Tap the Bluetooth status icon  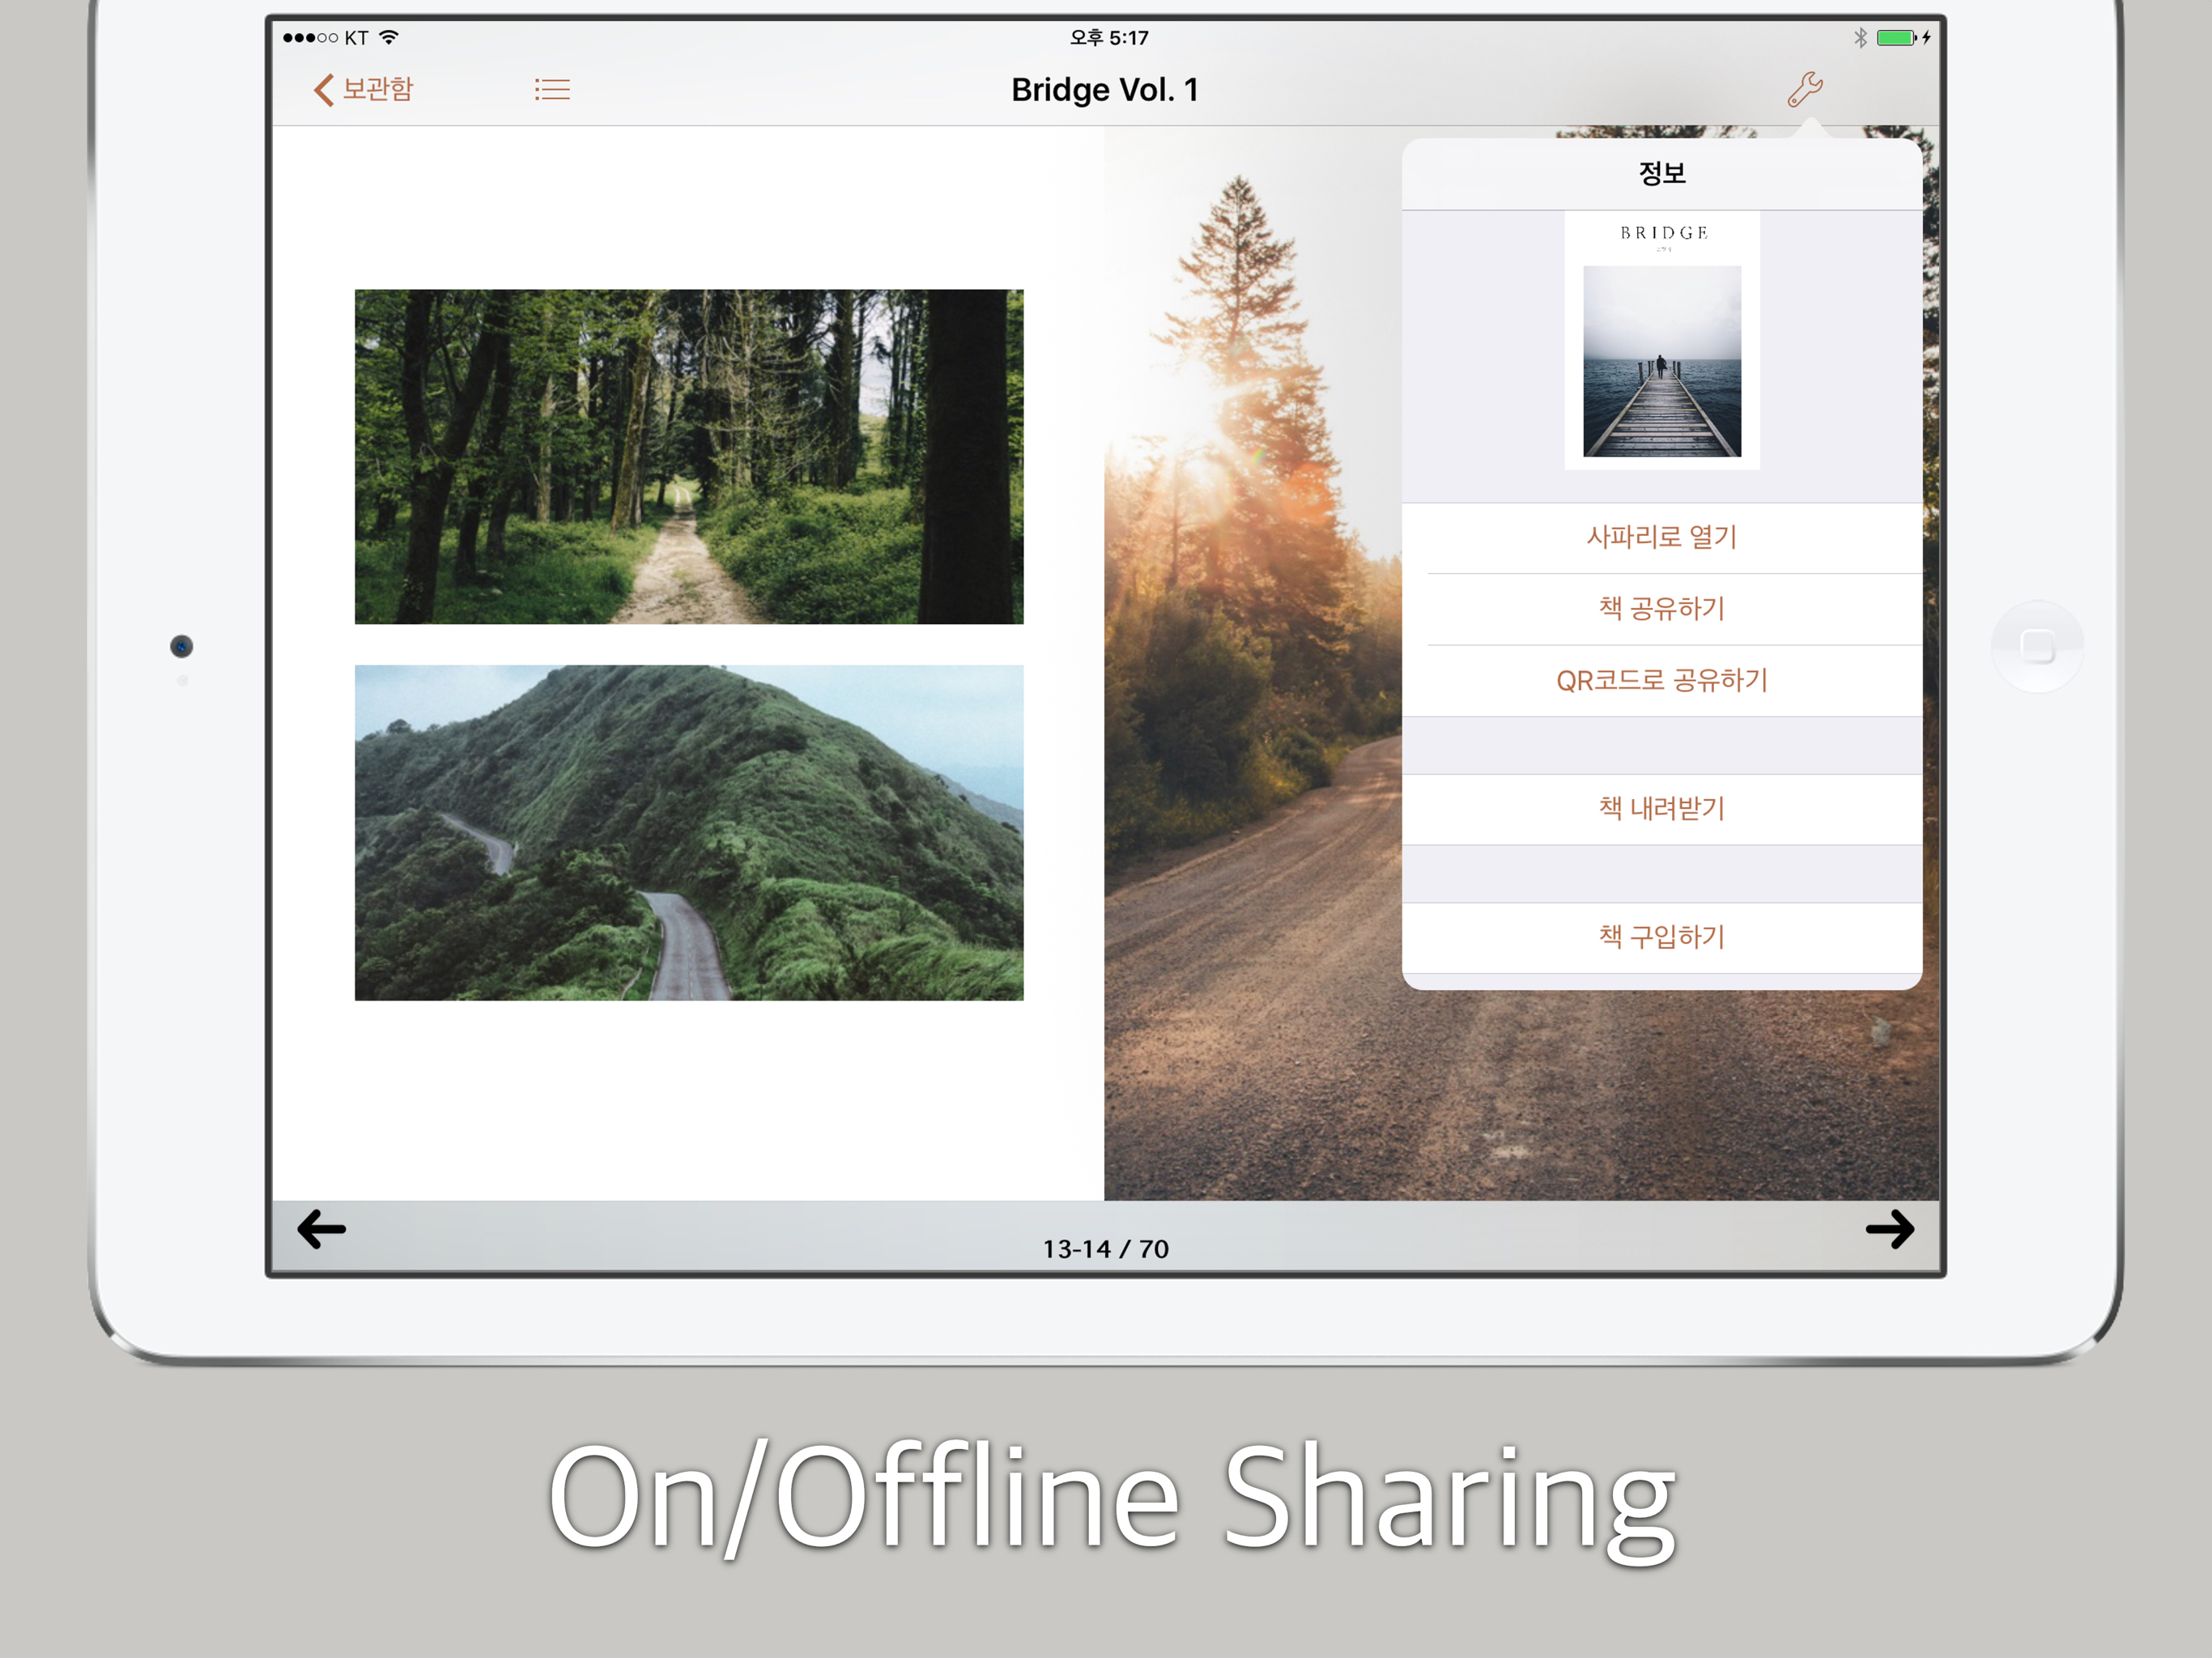point(1860,38)
